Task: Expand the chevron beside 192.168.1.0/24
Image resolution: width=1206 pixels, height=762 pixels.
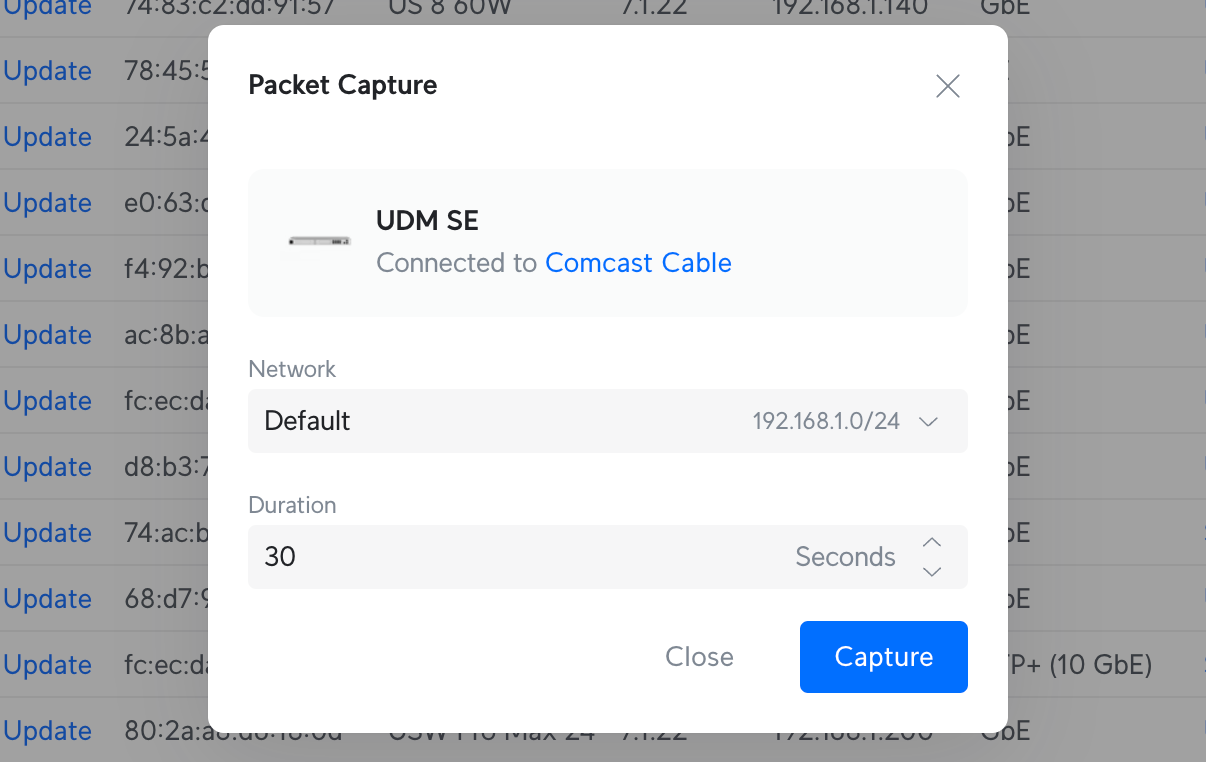Action: (x=928, y=422)
